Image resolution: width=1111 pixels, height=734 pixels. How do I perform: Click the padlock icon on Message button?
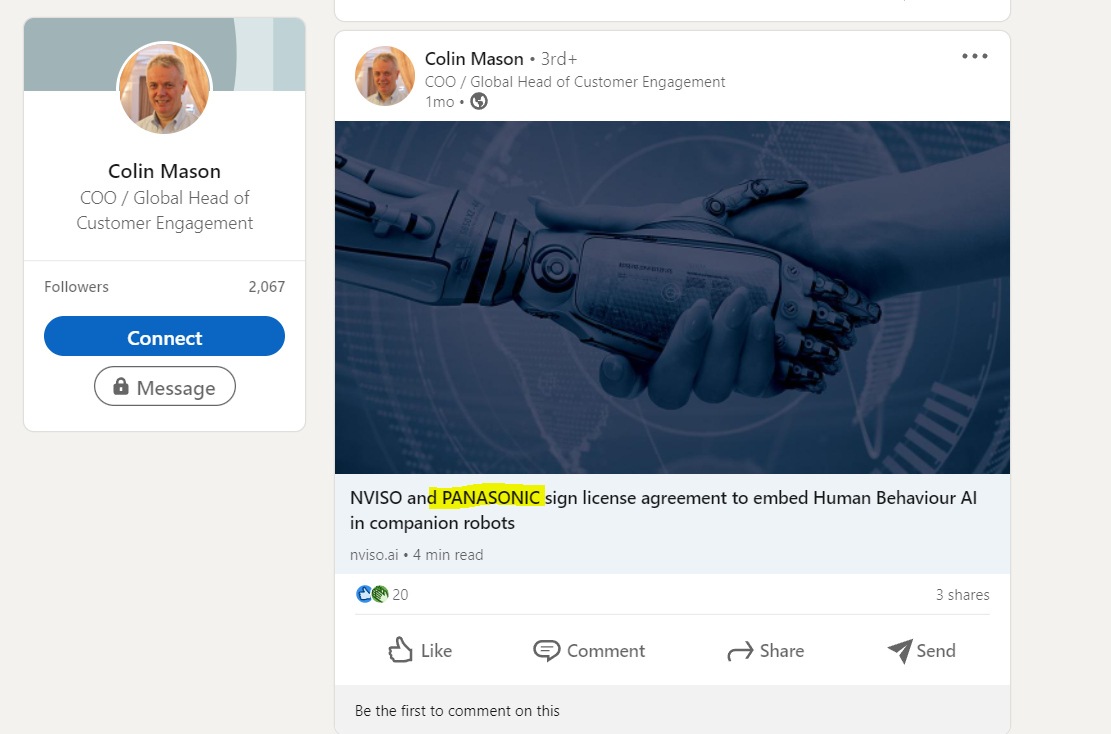click(121, 387)
